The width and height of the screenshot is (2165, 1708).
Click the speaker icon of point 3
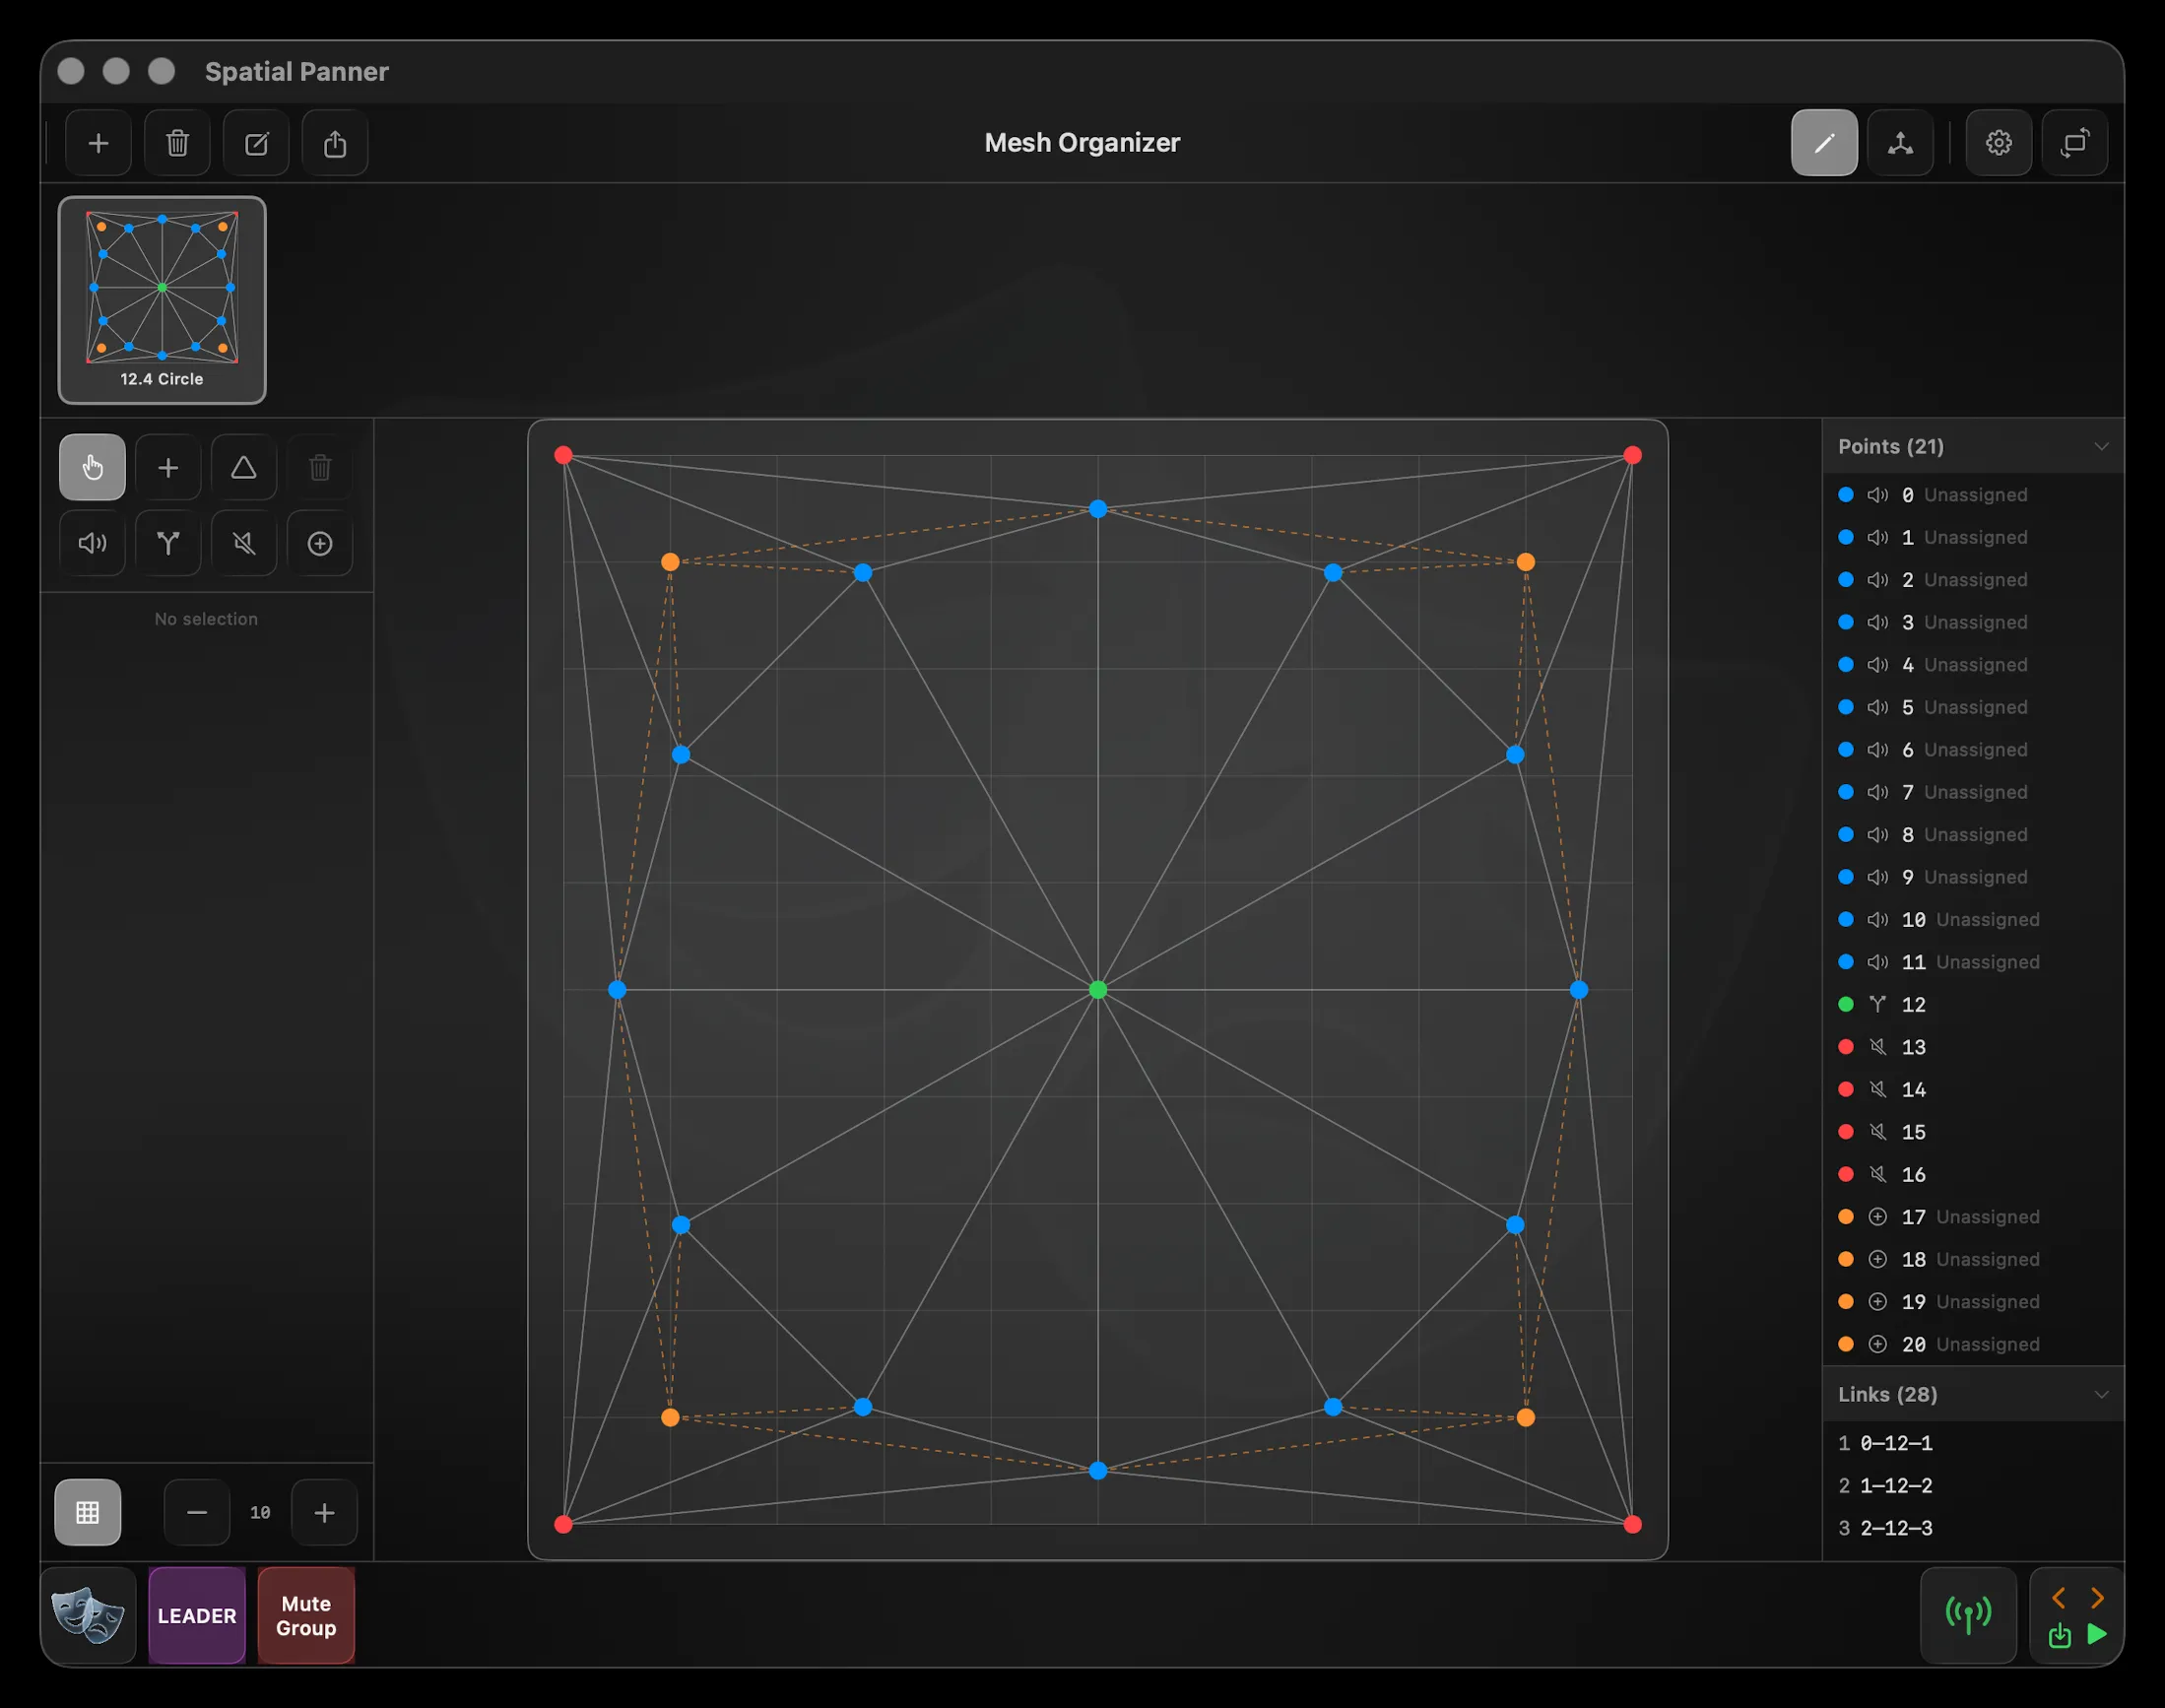pos(1877,622)
